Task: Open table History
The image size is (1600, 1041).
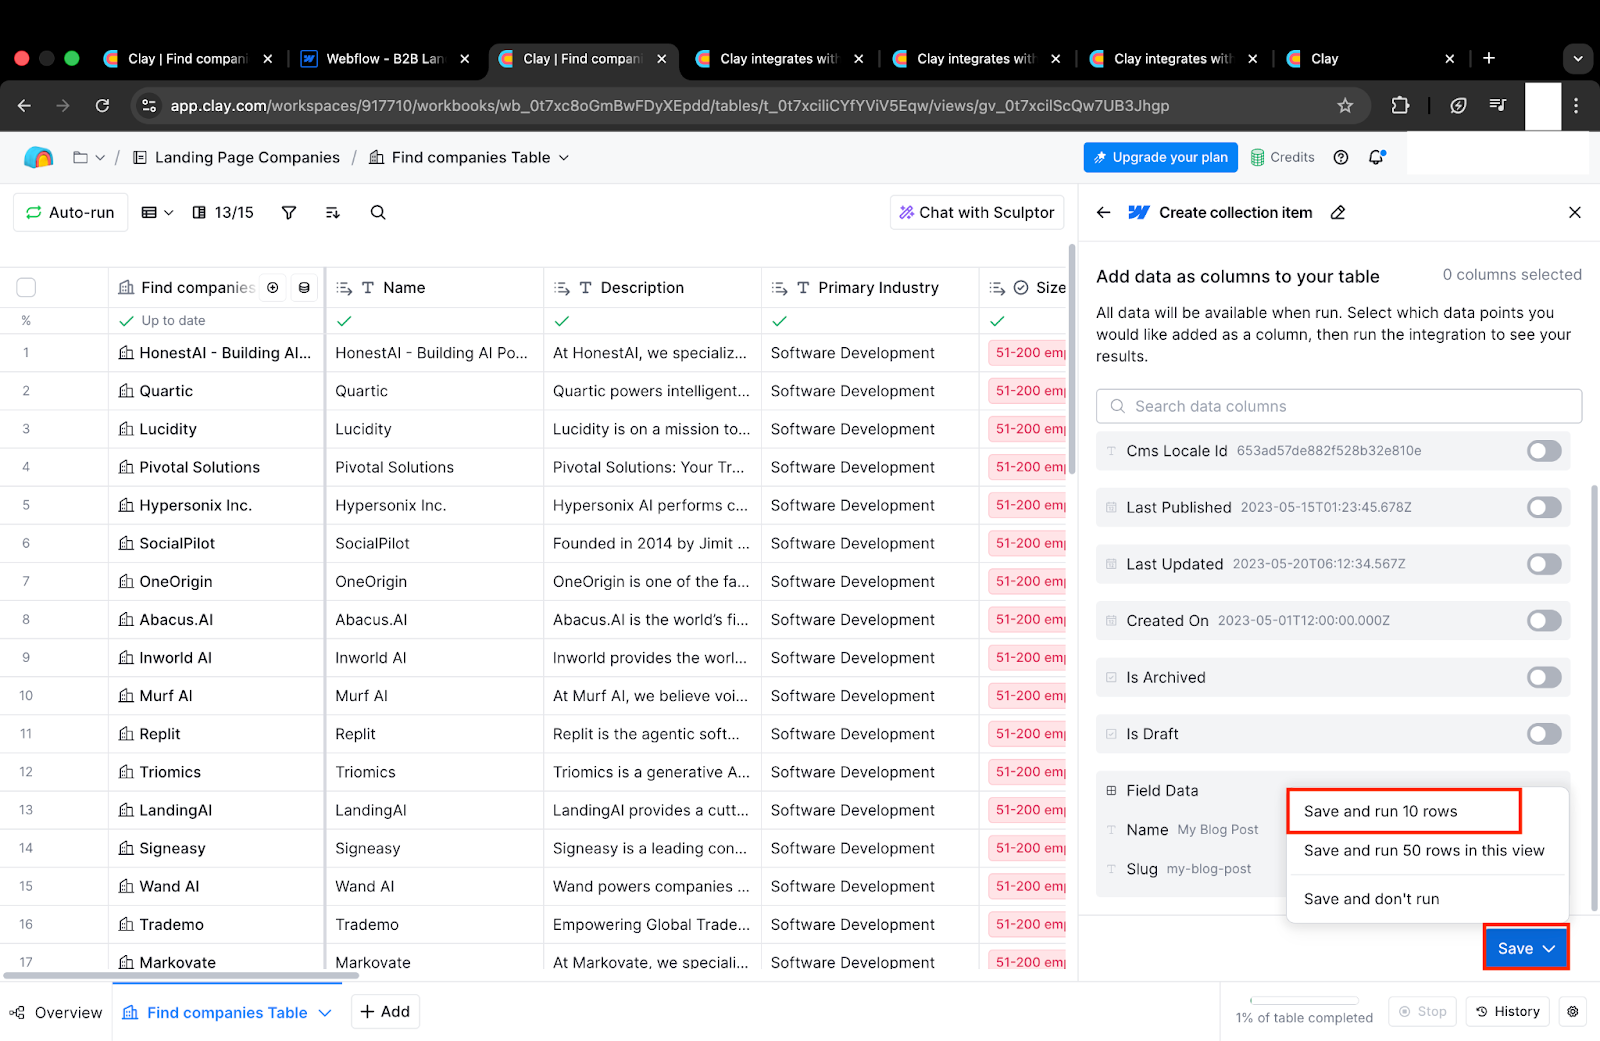Action: coord(1508,1011)
